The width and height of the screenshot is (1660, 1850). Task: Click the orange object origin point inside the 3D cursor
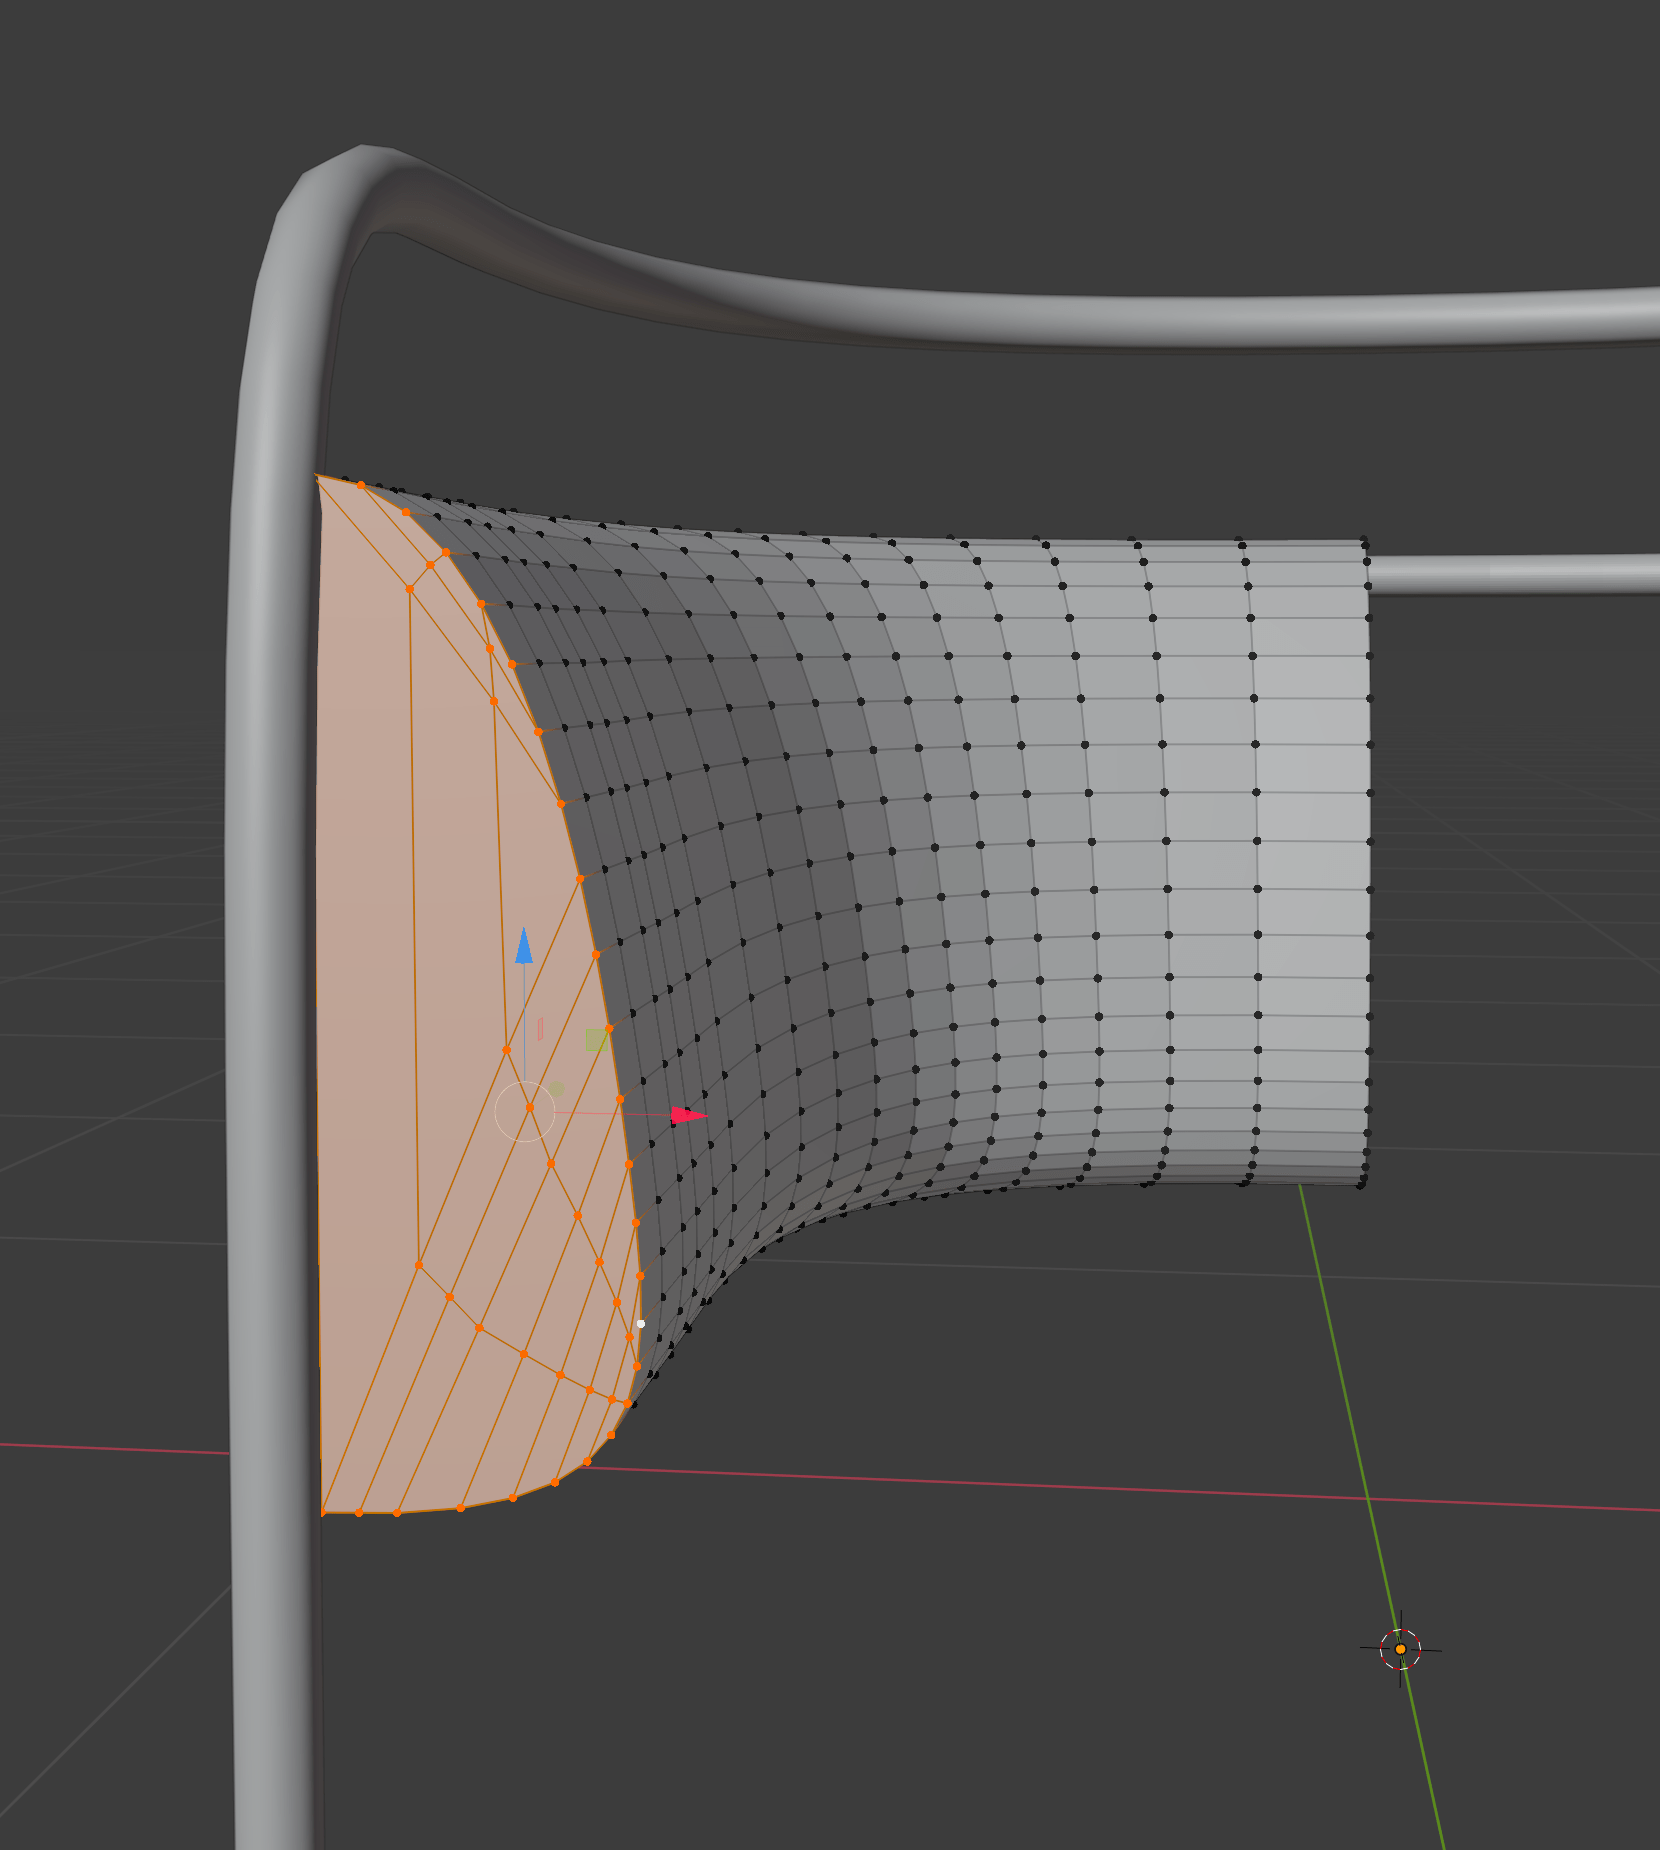[1398, 1647]
